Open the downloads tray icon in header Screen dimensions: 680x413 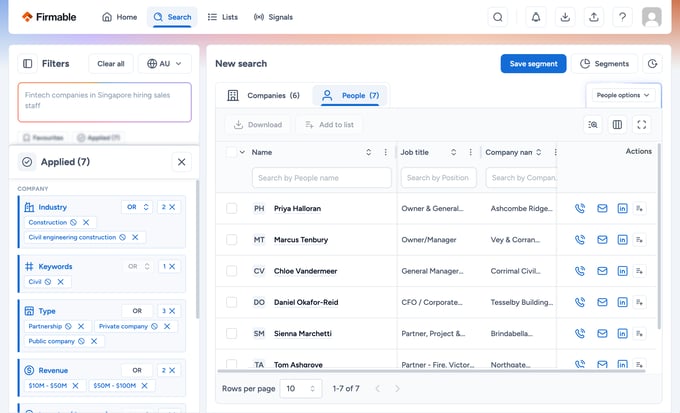coord(565,17)
